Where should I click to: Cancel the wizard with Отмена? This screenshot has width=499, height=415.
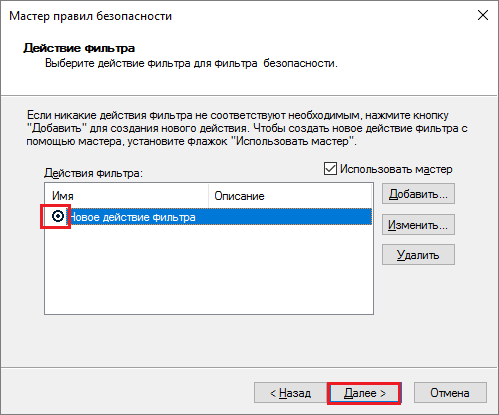450,393
